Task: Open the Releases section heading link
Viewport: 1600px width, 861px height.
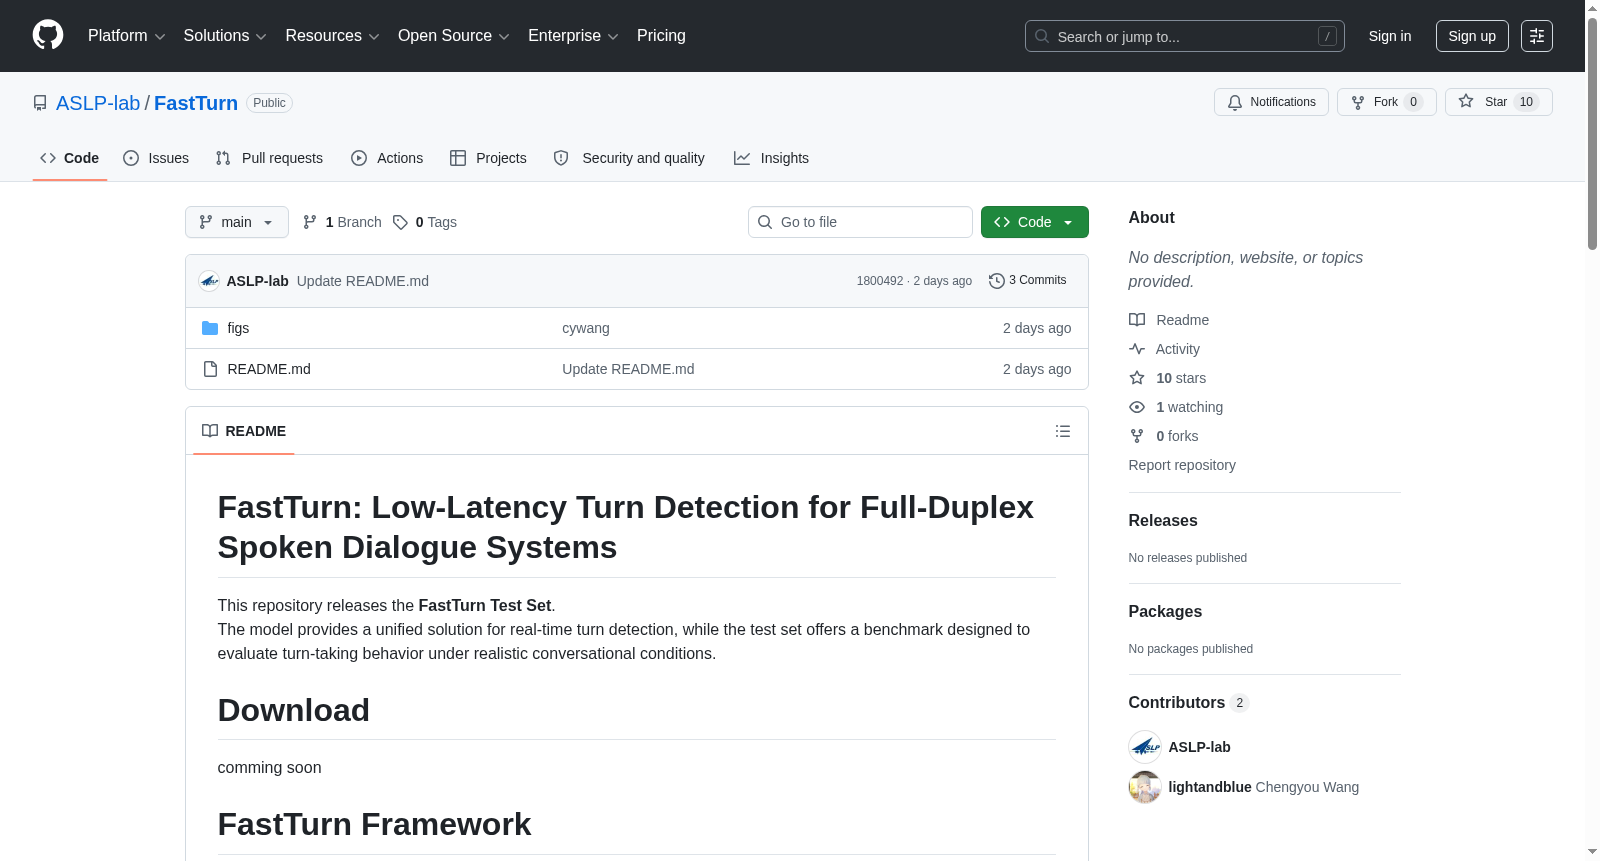Action: point(1163,520)
